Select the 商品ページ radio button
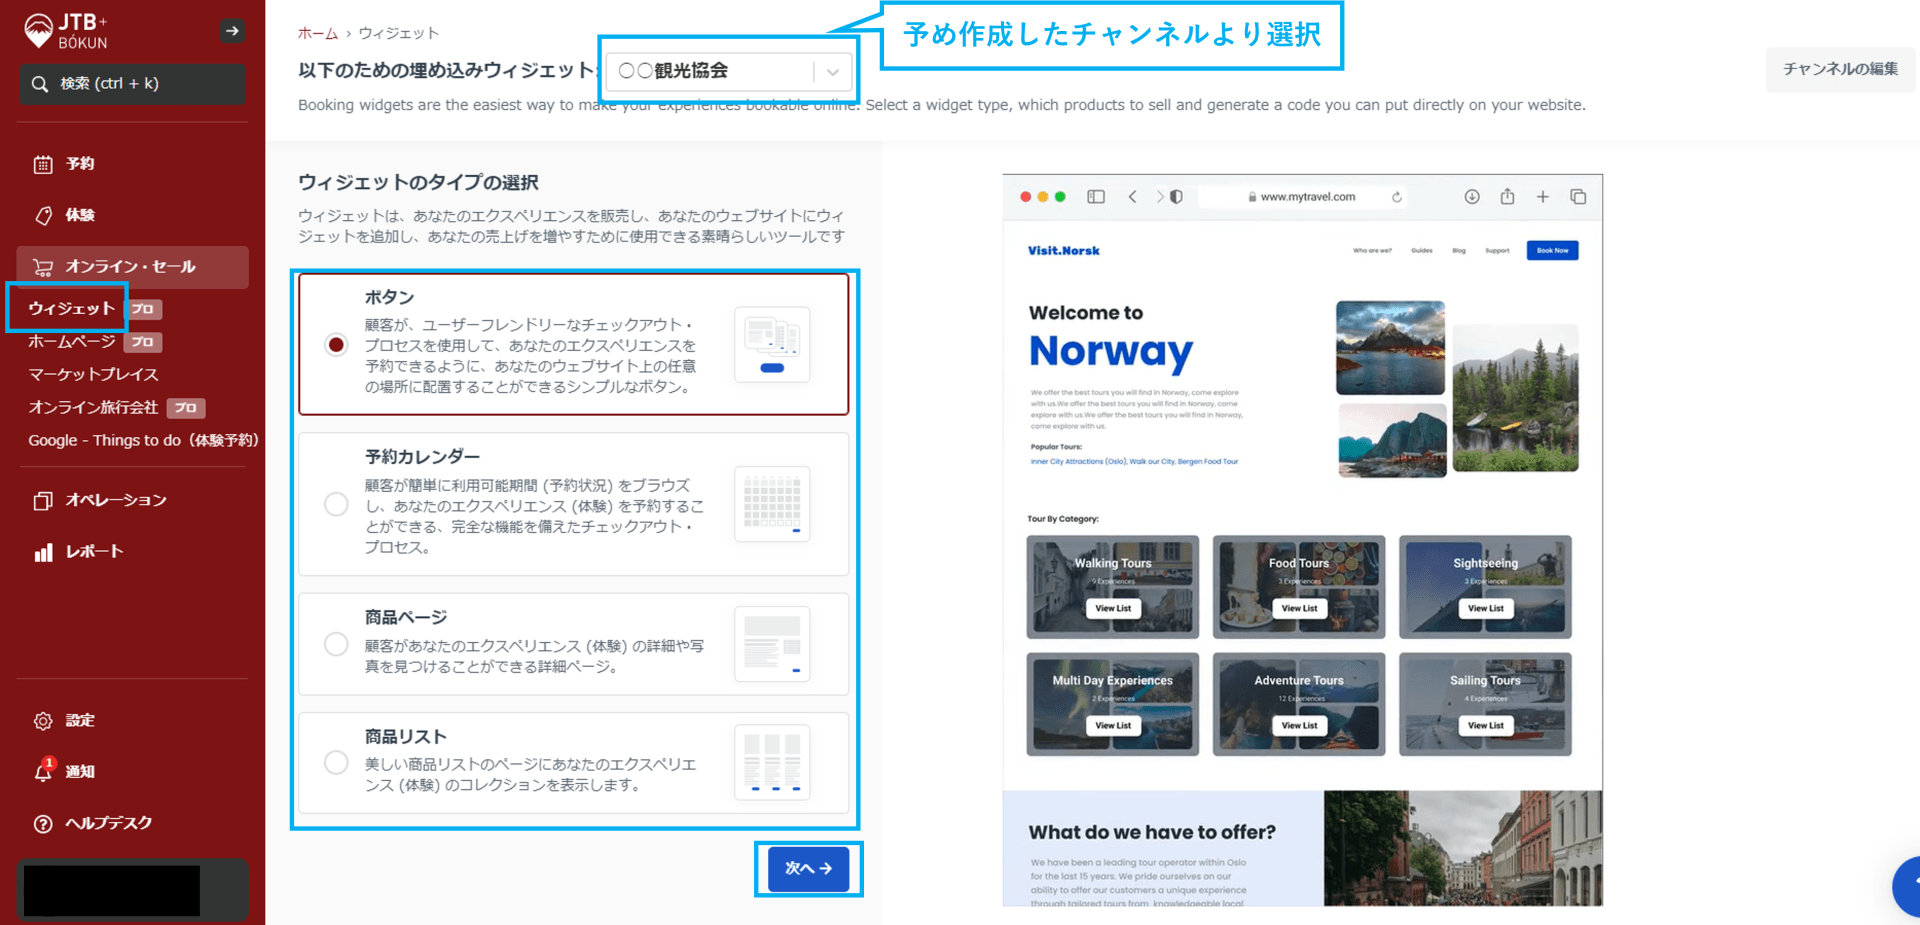1920x925 pixels. pos(336,644)
